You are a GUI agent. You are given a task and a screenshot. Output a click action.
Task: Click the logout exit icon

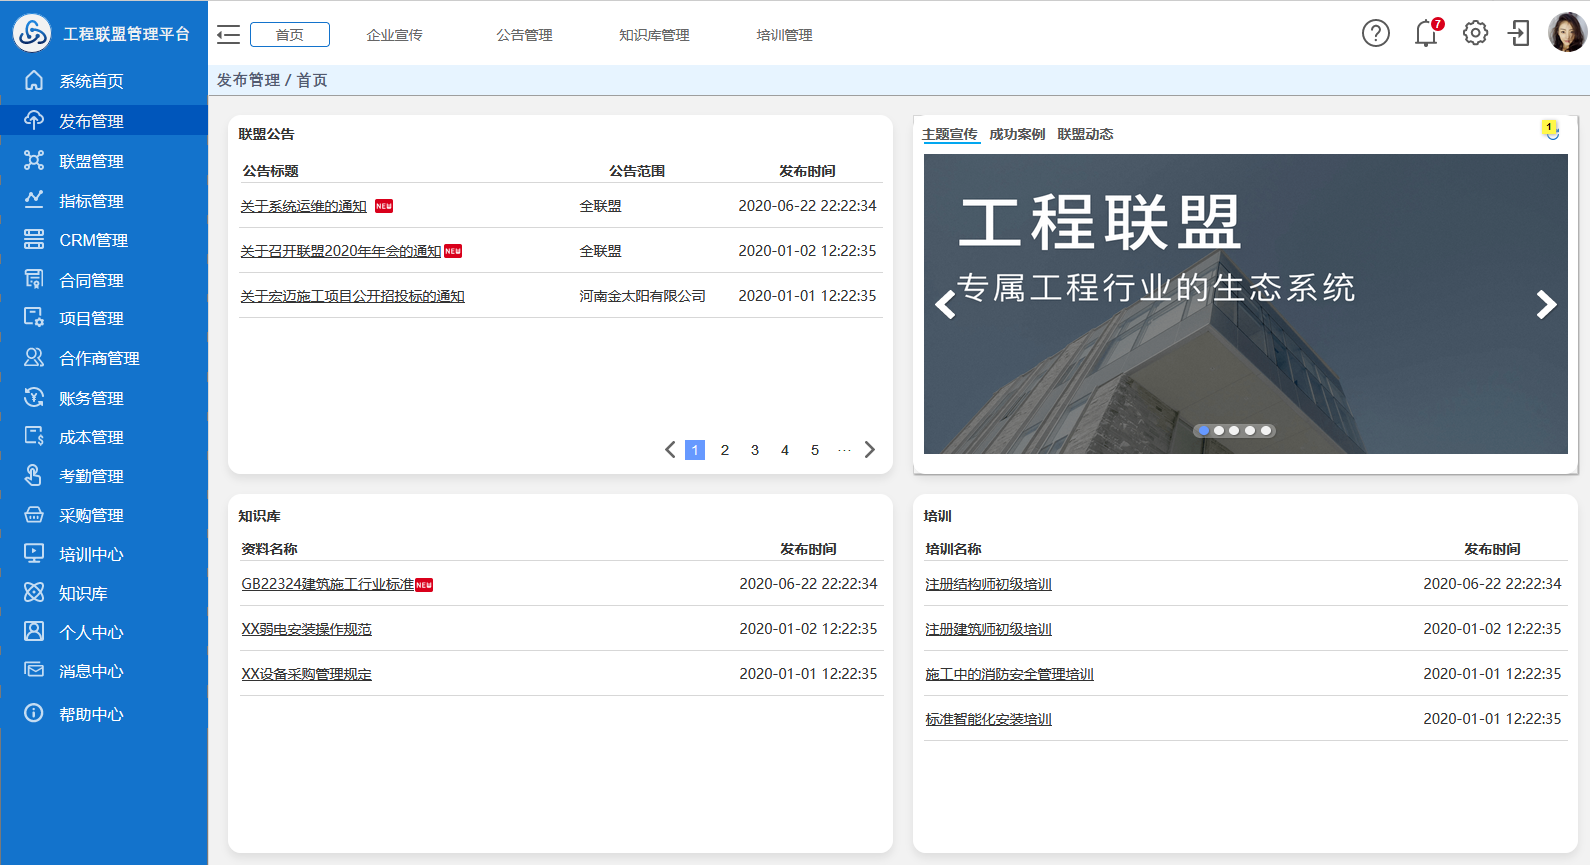pos(1519,34)
